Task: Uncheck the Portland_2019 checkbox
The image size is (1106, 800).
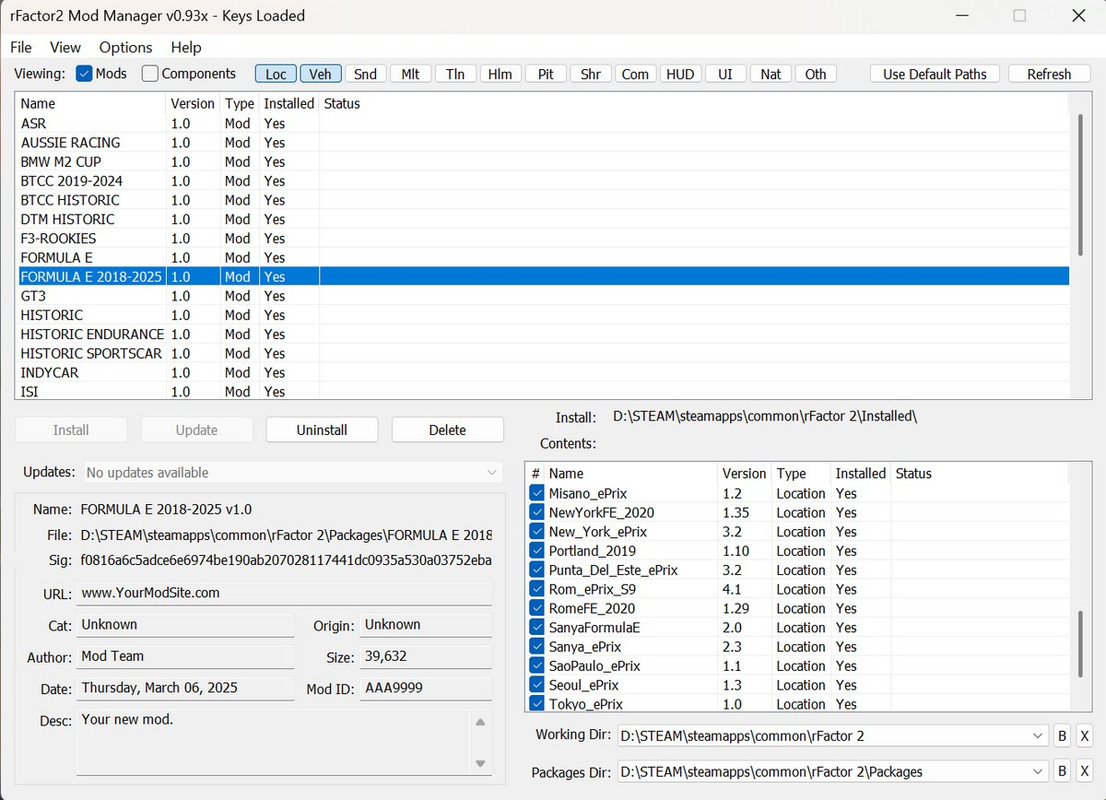Action: pos(537,550)
